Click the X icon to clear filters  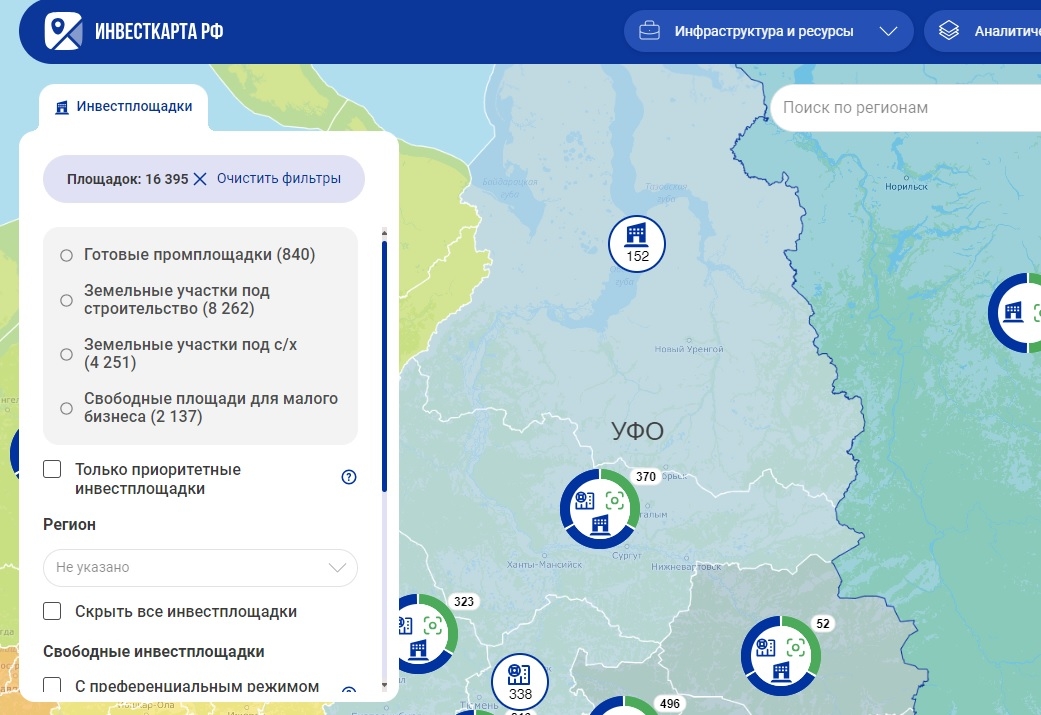coord(200,179)
